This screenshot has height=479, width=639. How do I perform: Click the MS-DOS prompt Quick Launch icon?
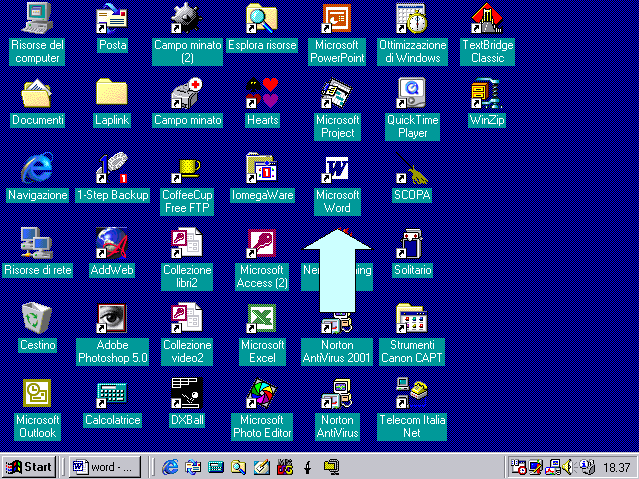coord(285,467)
